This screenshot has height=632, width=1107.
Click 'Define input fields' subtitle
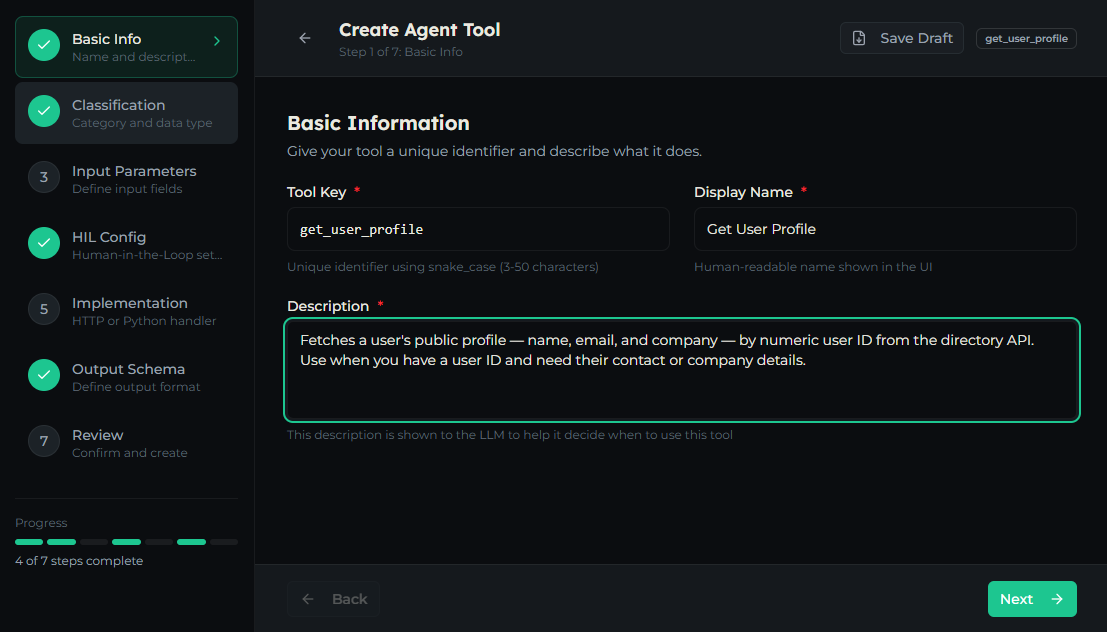[127, 189]
